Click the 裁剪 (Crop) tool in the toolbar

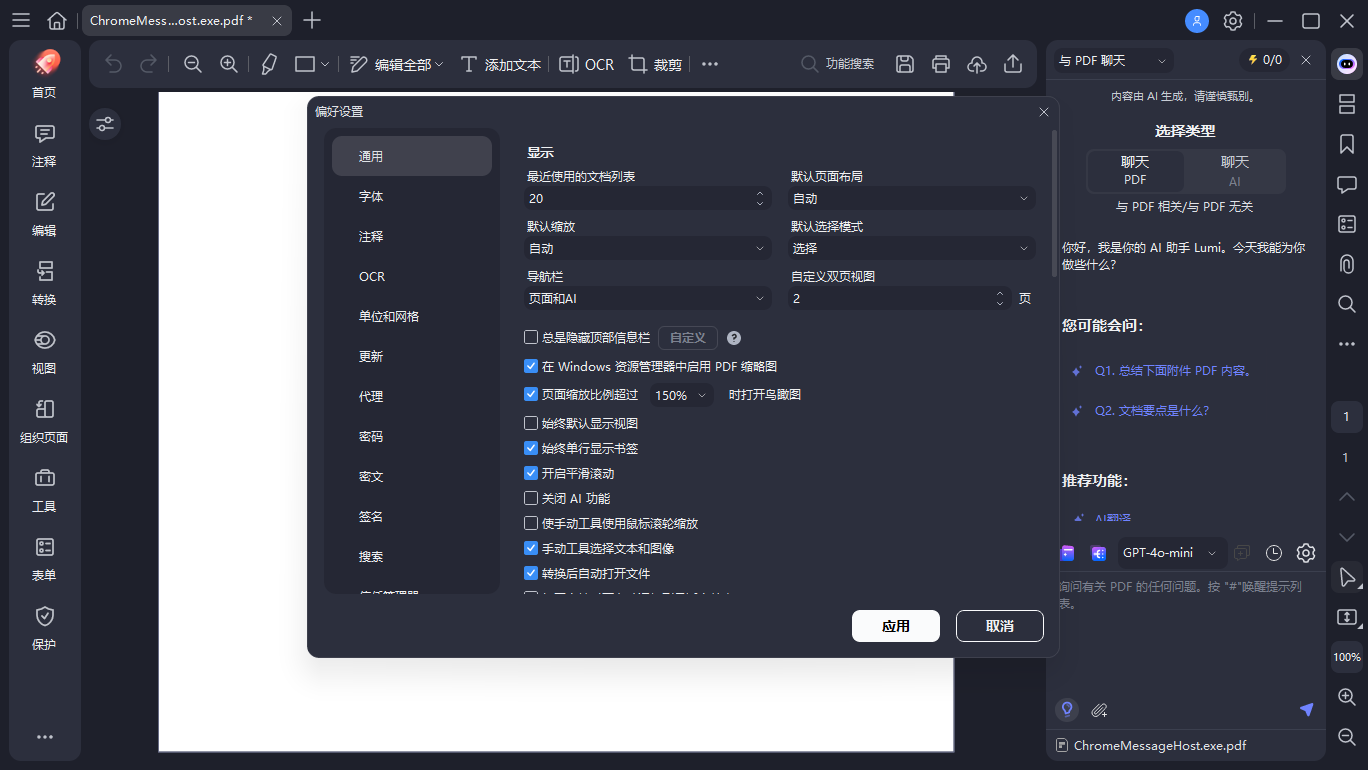[656, 64]
